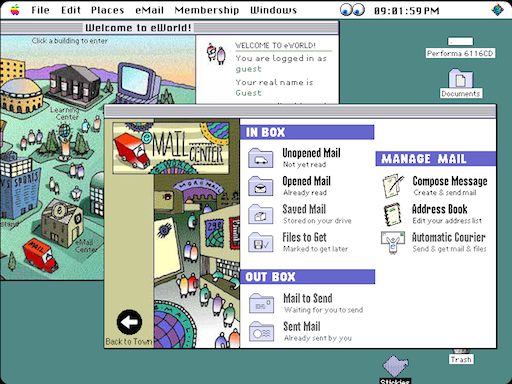This screenshot has height=384, width=512.
Task: Open the application switcher menu icon
Action: click(498, 10)
